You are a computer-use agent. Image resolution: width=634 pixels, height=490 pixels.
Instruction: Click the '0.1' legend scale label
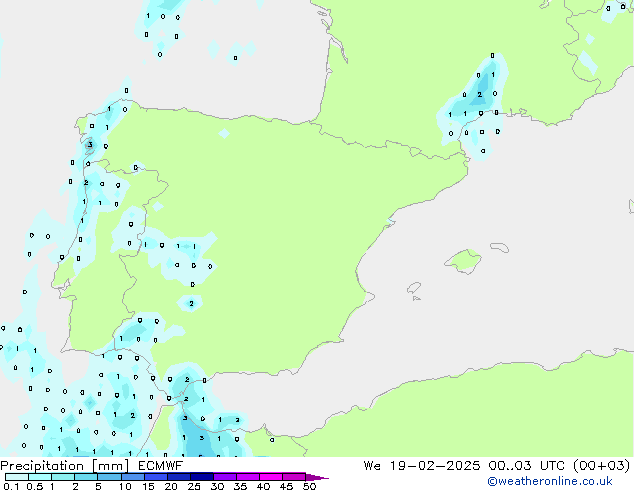point(11,486)
